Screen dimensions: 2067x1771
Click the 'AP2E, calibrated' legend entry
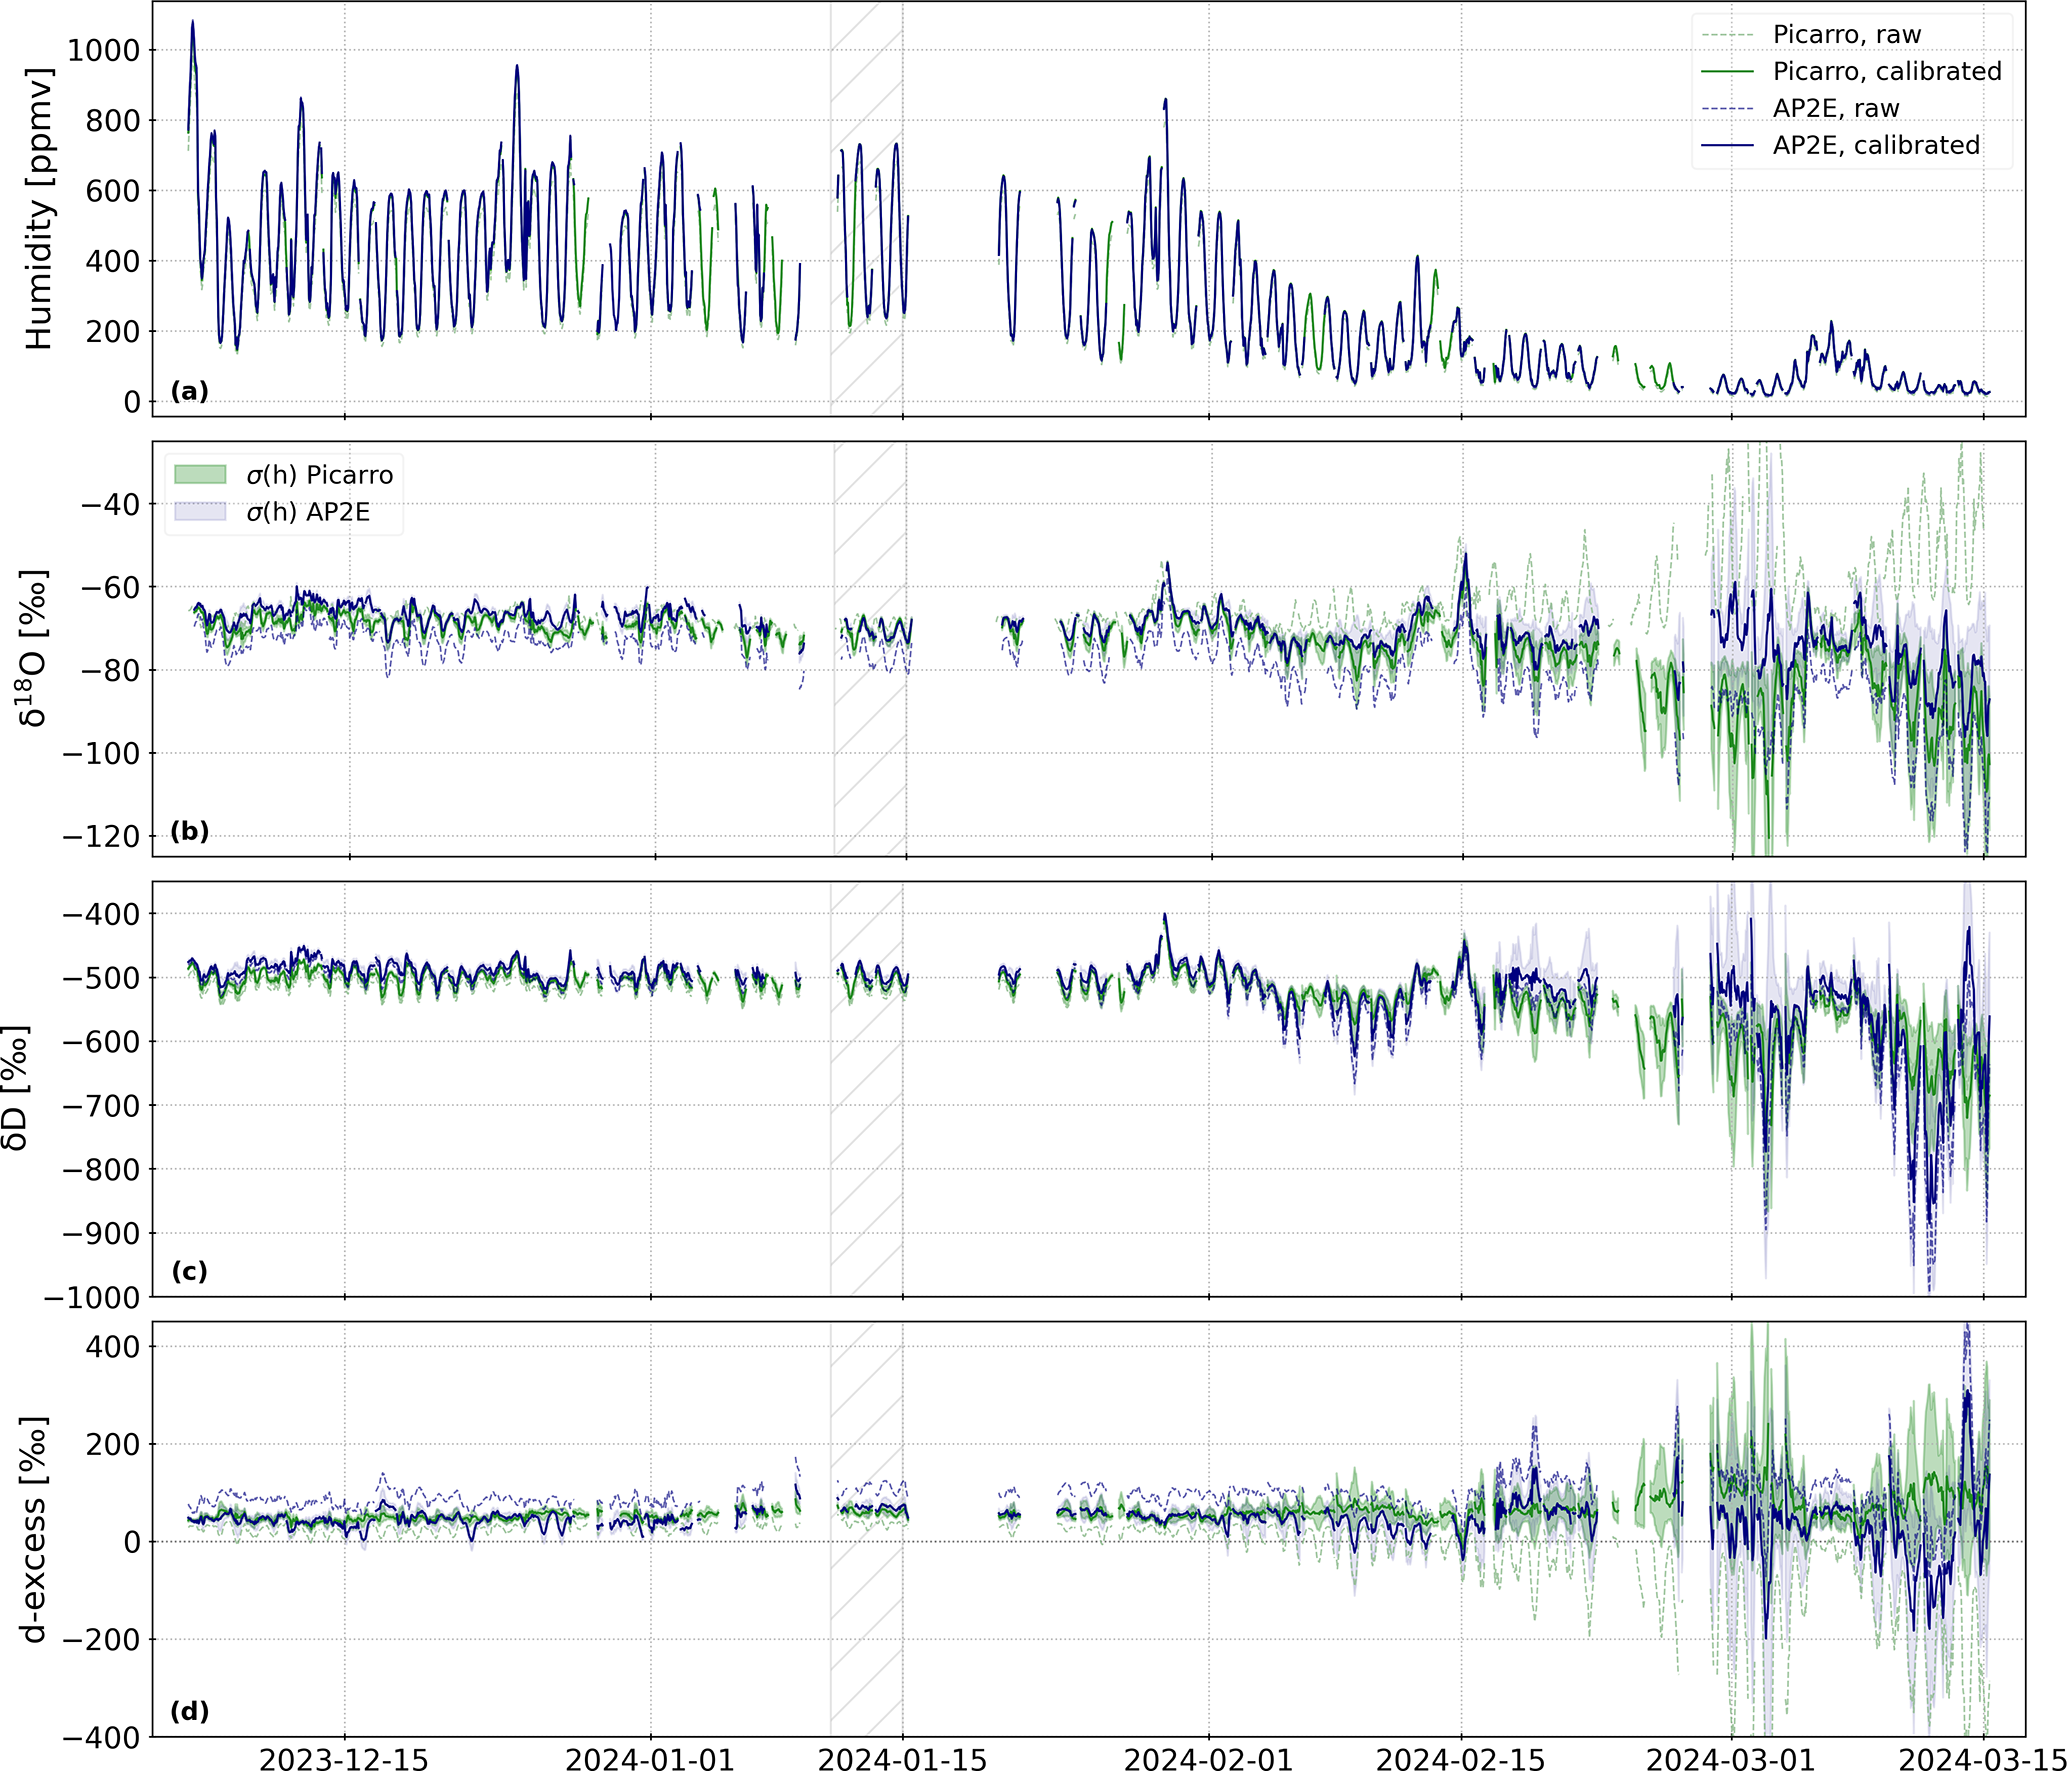[x=1875, y=146]
